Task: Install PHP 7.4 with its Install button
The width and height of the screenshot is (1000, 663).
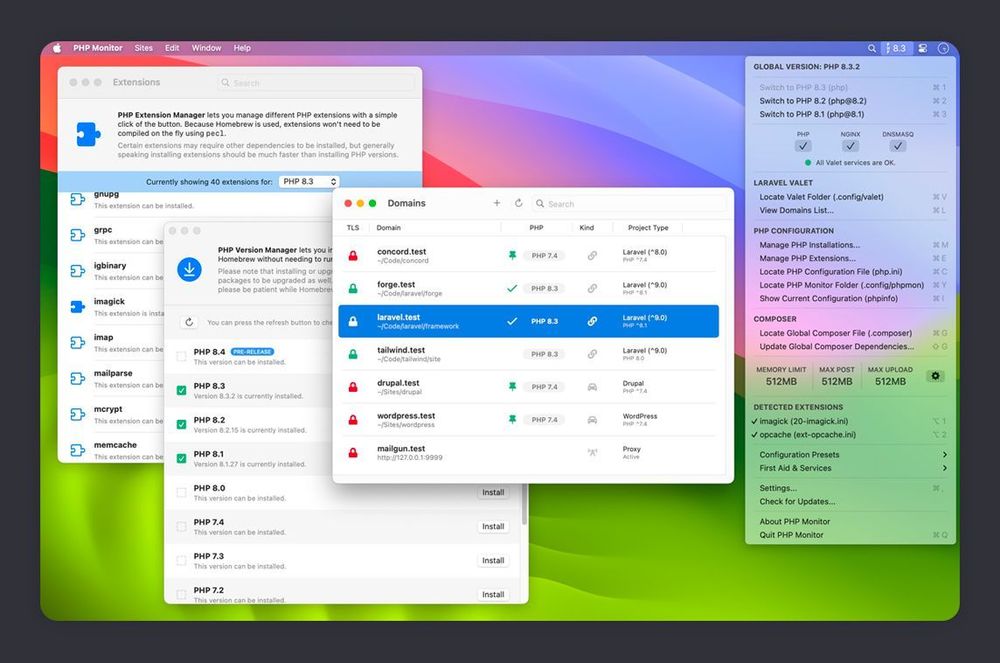Action: tap(493, 526)
